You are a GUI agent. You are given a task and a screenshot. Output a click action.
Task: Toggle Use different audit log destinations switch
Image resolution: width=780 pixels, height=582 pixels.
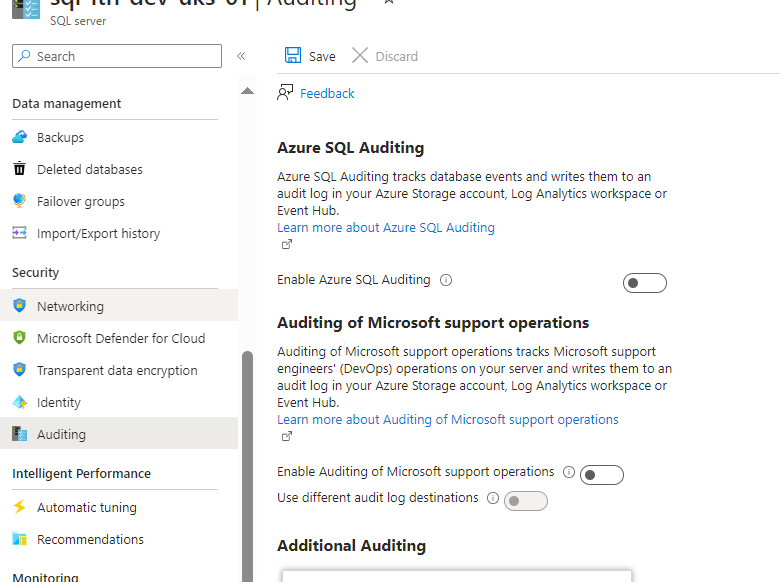pyautogui.click(x=526, y=501)
